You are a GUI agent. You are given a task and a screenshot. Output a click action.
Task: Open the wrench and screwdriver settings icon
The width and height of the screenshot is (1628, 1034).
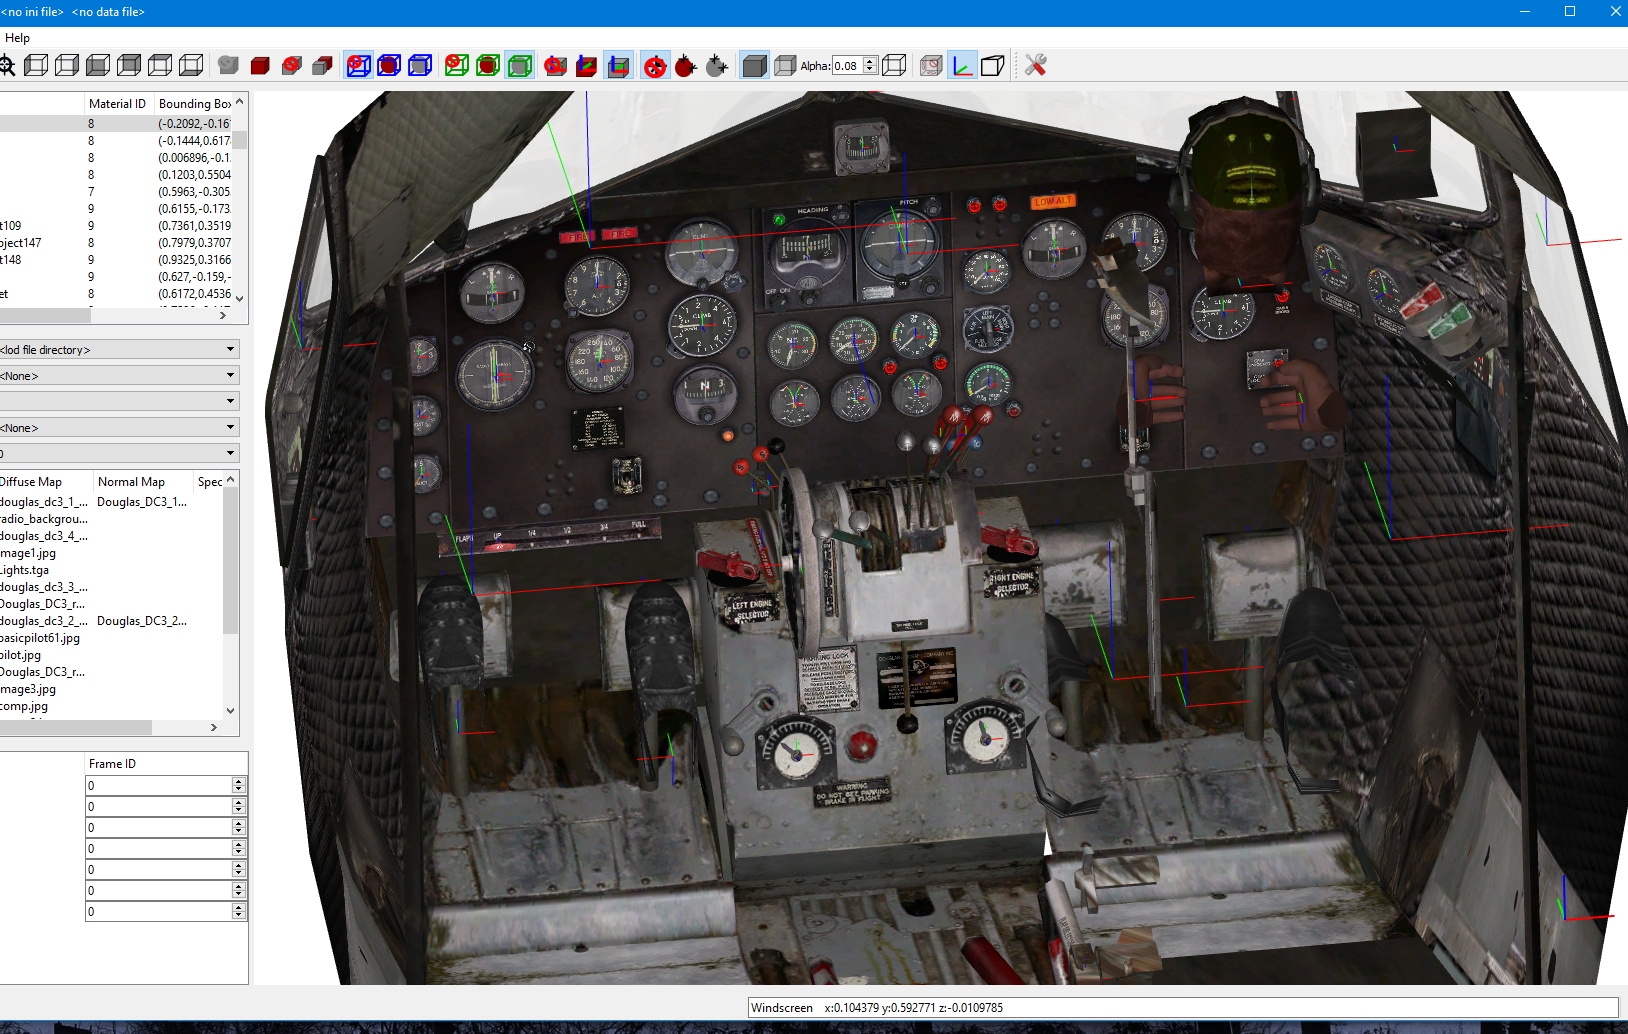point(1035,66)
